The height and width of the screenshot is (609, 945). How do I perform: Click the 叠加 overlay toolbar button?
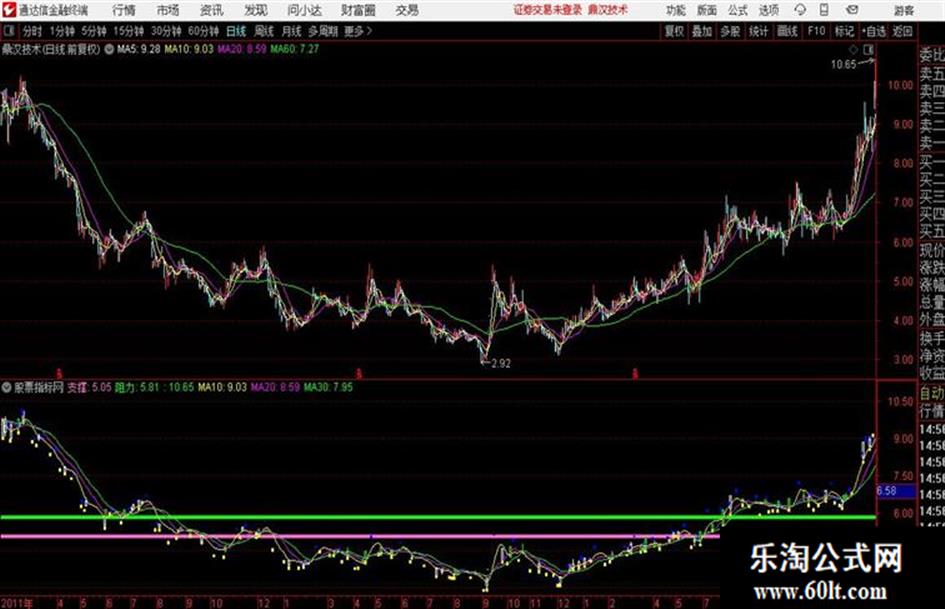[x=702, y=31]
